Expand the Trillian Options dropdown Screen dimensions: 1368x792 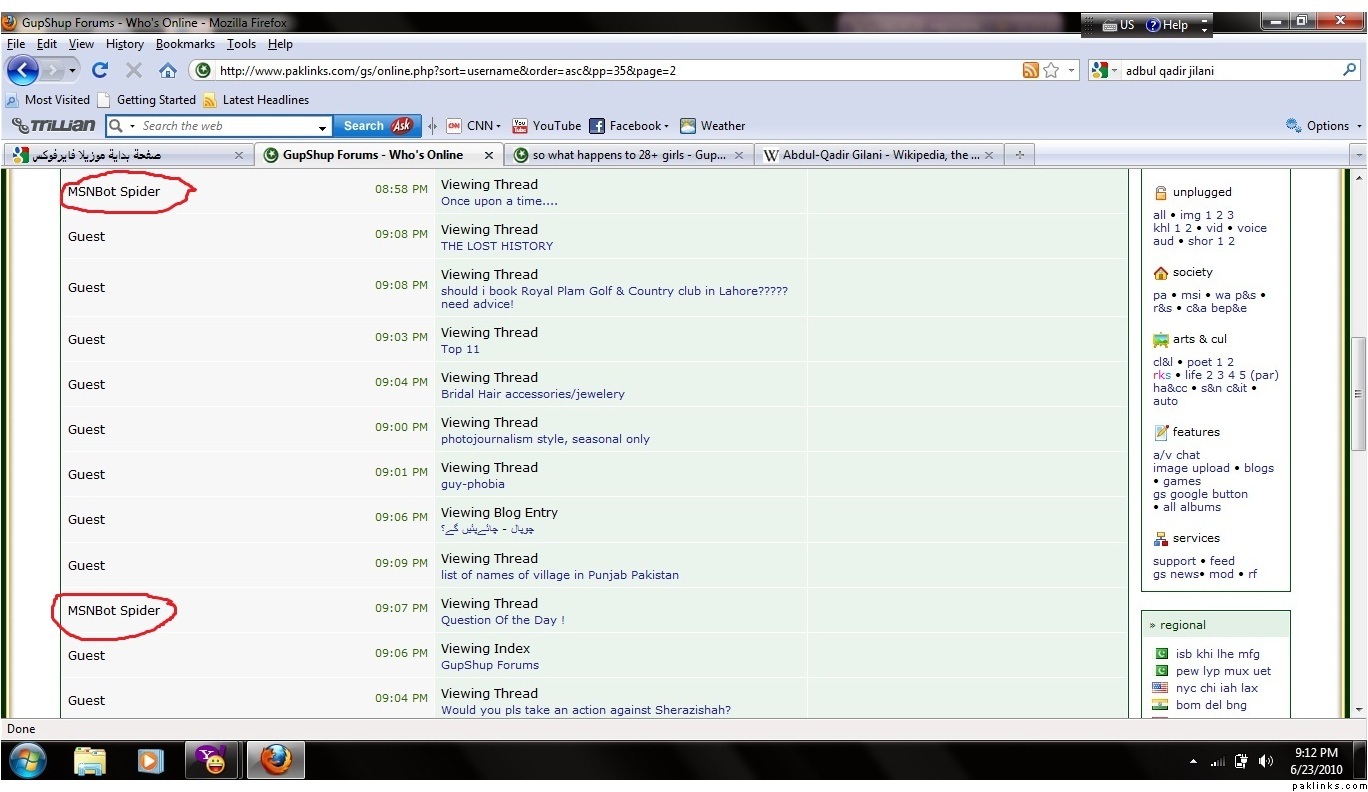point(1325,126)
